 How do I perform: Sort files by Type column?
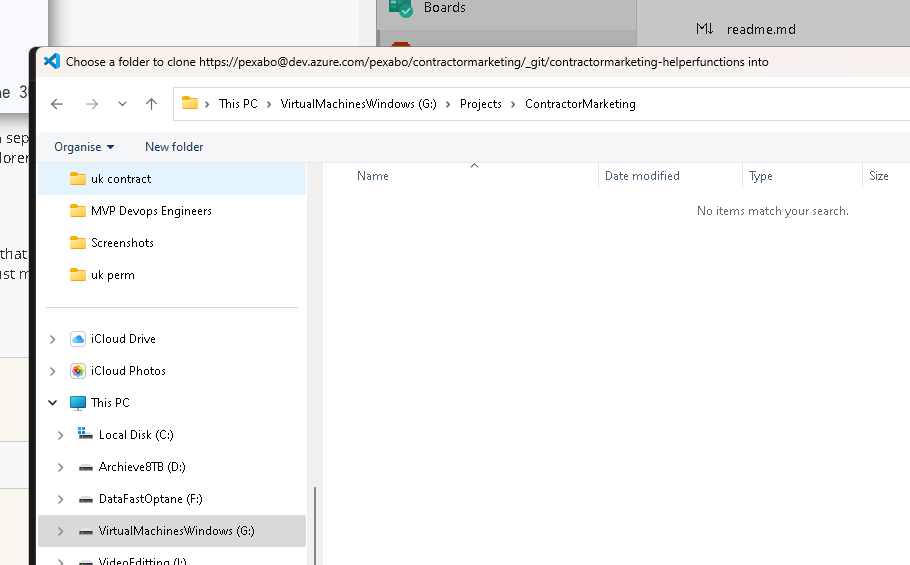(760, 176)
